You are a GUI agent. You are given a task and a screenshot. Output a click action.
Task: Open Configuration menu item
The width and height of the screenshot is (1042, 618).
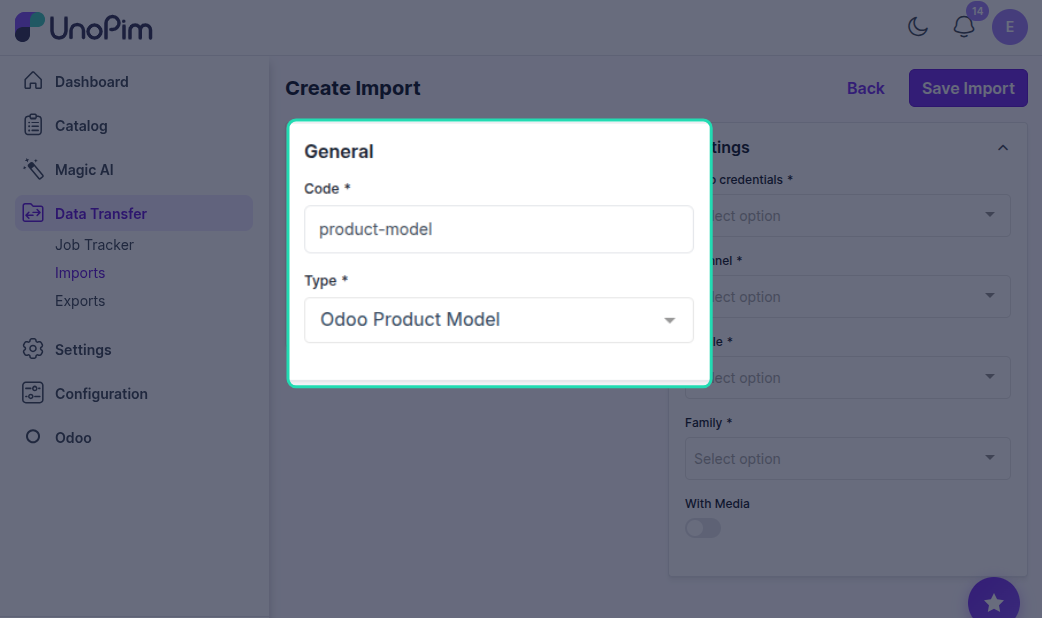(x=101, y=393)
